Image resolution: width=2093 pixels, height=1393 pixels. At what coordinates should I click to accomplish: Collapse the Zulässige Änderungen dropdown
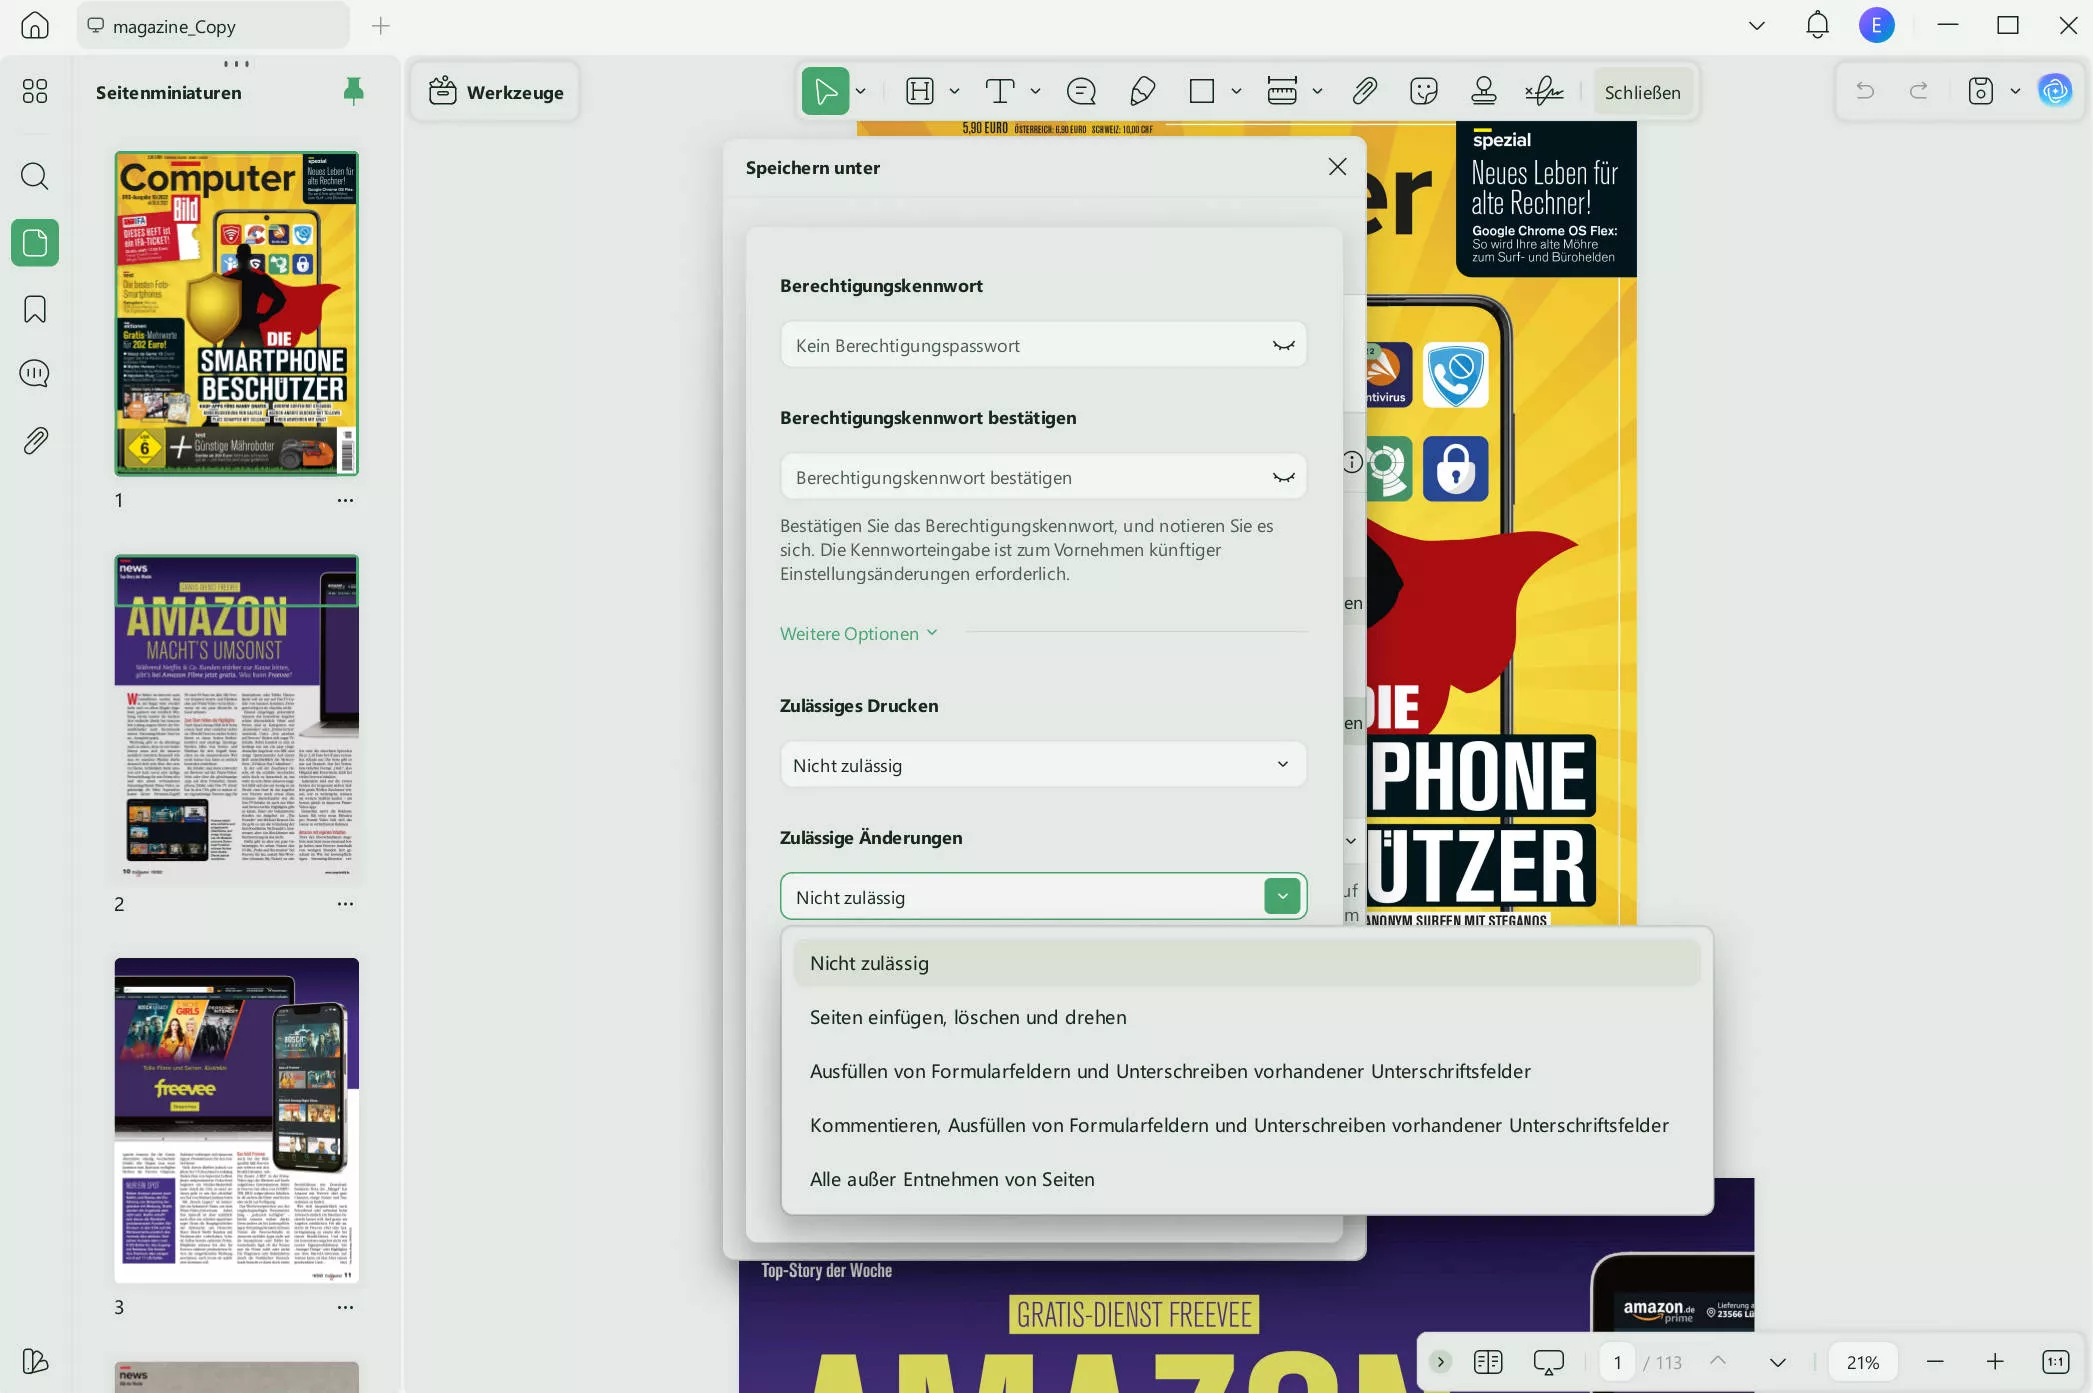[x=1282, y=897]
